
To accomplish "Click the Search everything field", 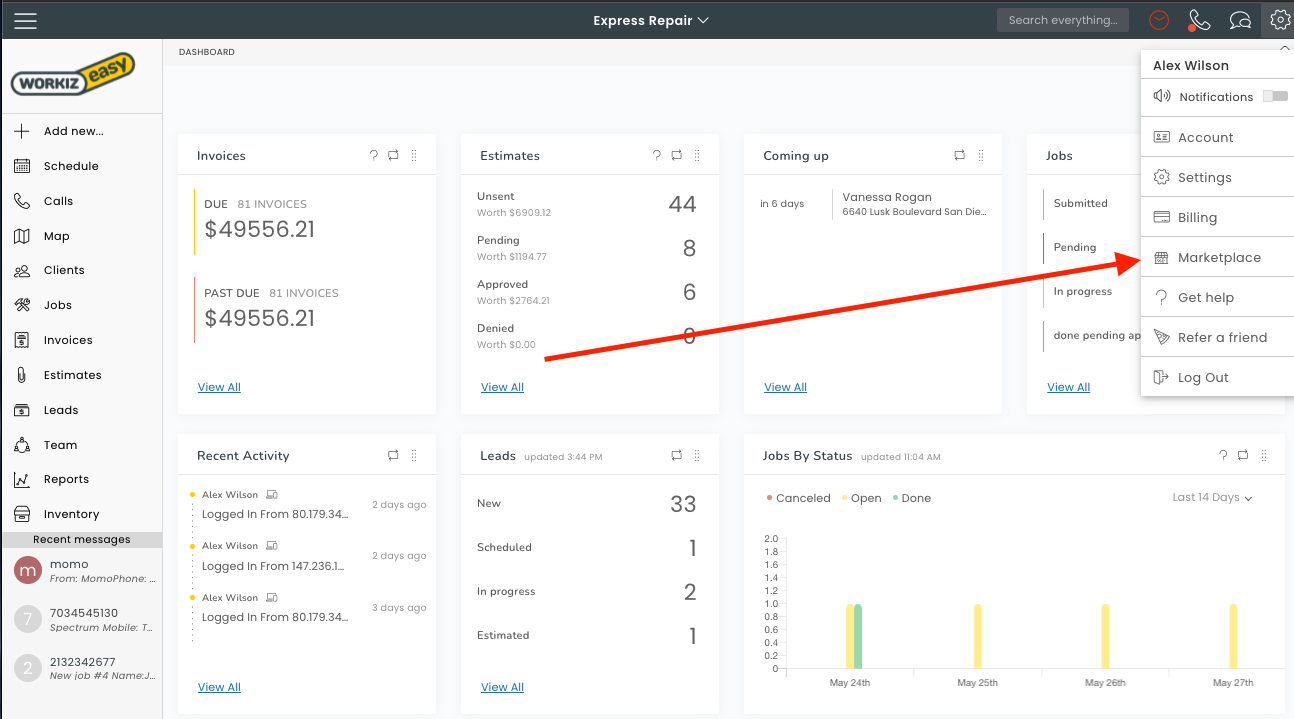I will [1062, 20].
